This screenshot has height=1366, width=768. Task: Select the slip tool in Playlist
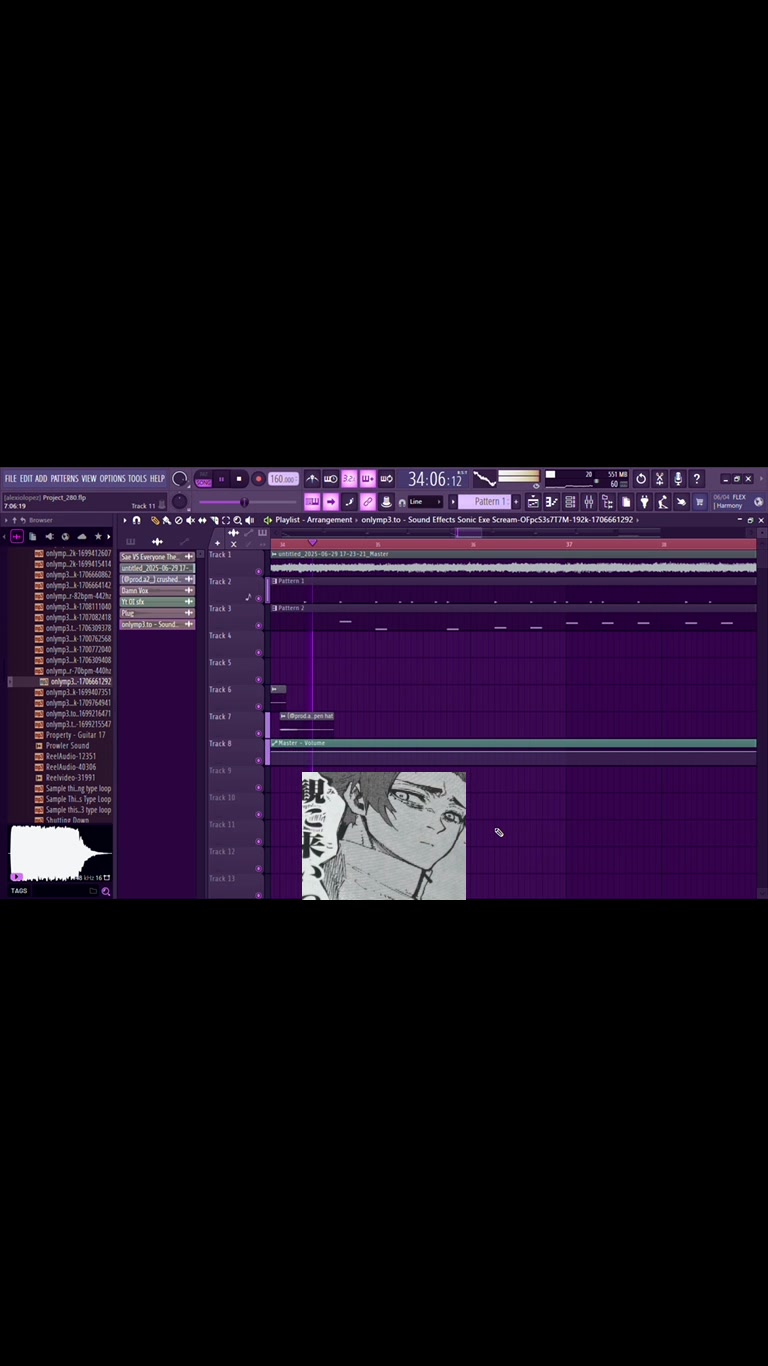coord(202,520)
